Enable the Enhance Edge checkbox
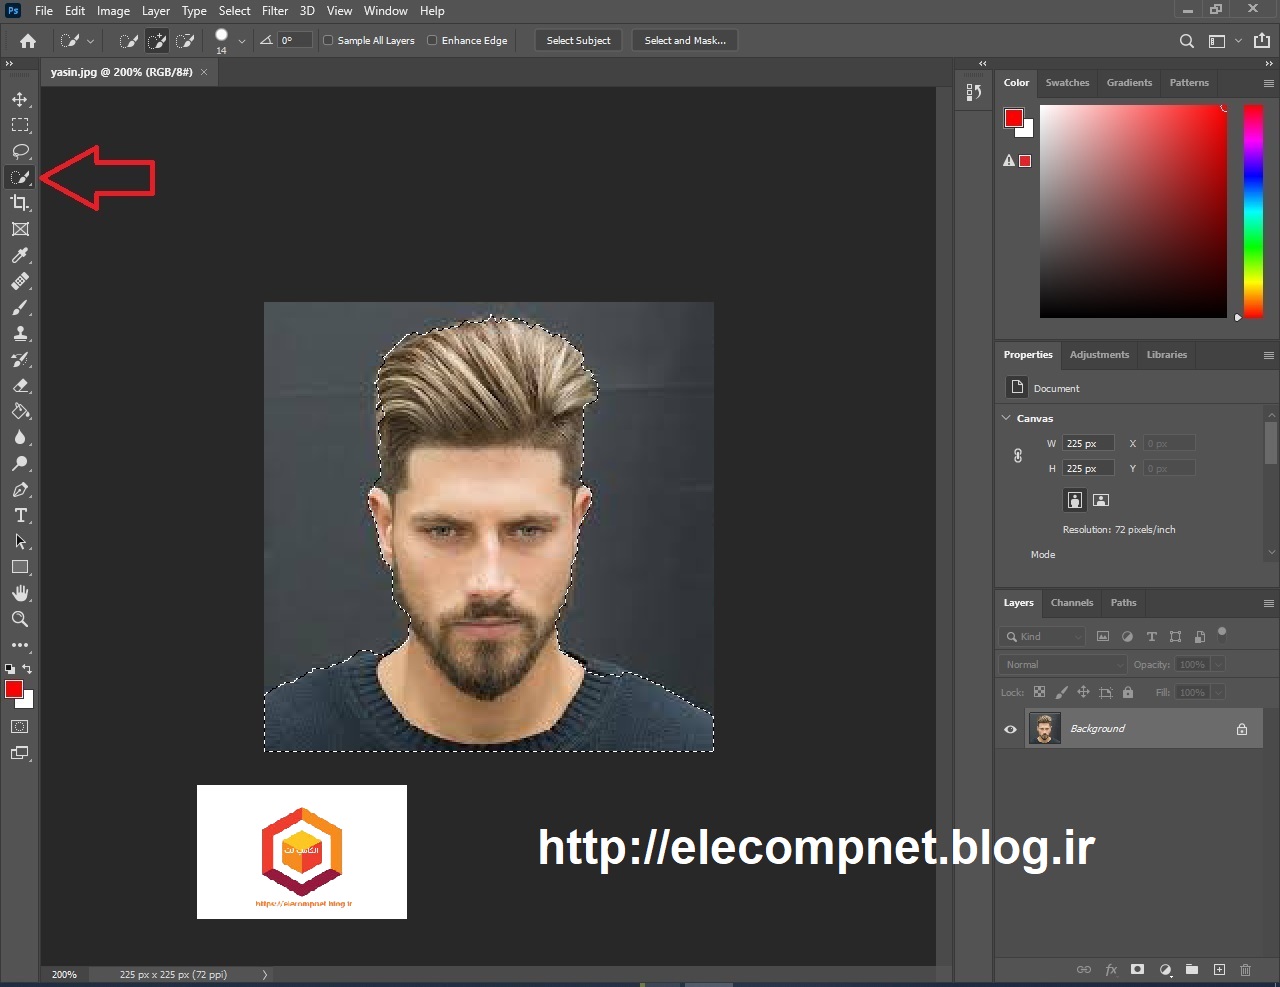The height and width of the screenshot is (987, 1280). tap(432, 41)
